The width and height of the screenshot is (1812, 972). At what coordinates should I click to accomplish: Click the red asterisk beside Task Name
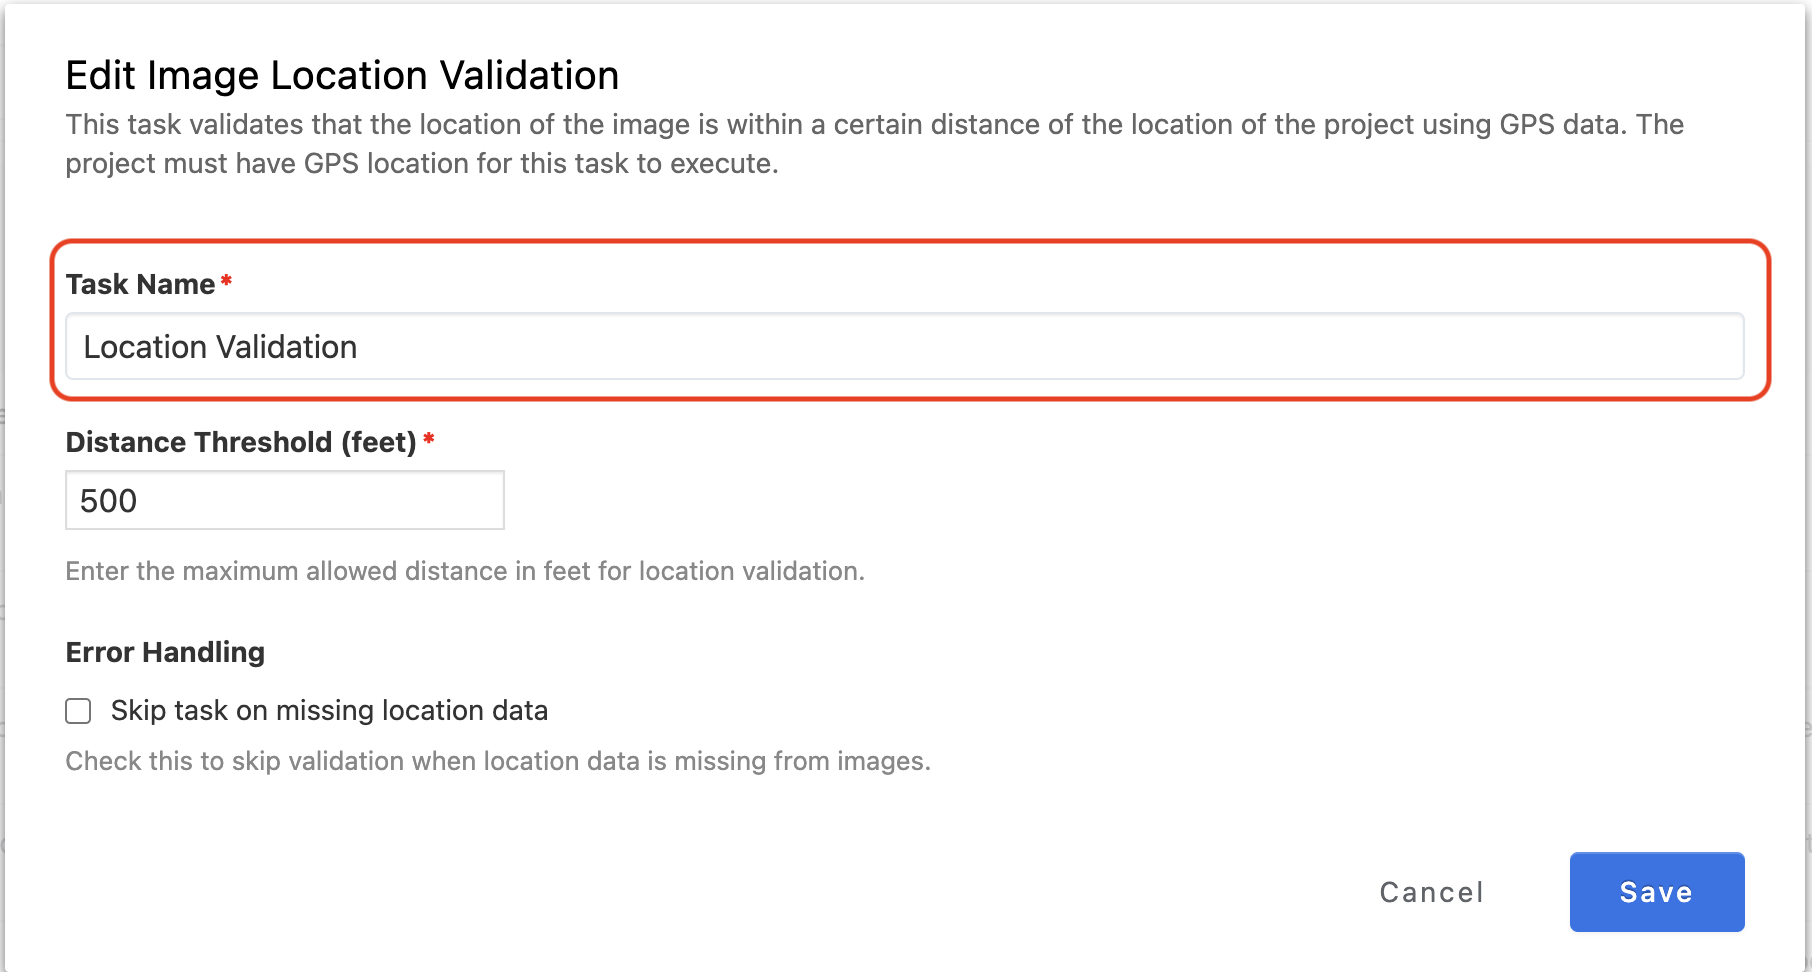227,281
